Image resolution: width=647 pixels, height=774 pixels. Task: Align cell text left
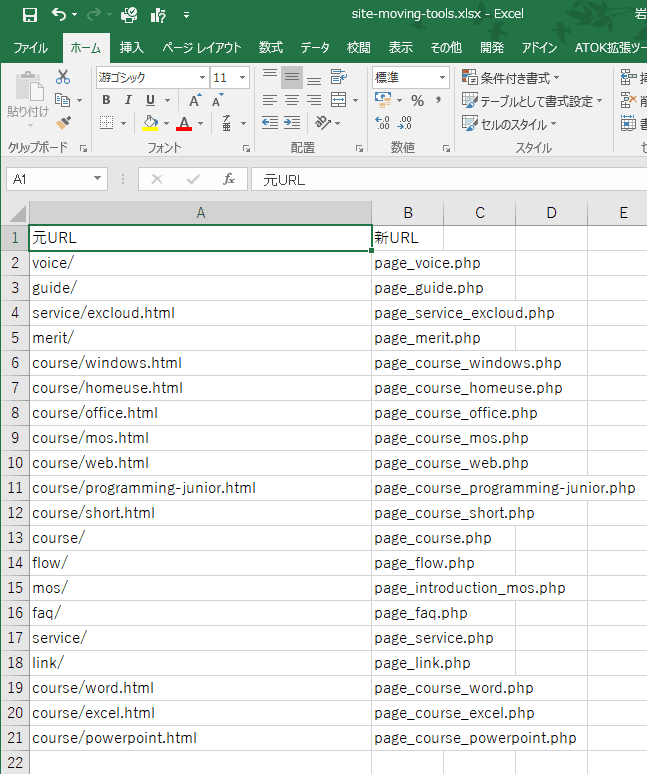(270, 100)
